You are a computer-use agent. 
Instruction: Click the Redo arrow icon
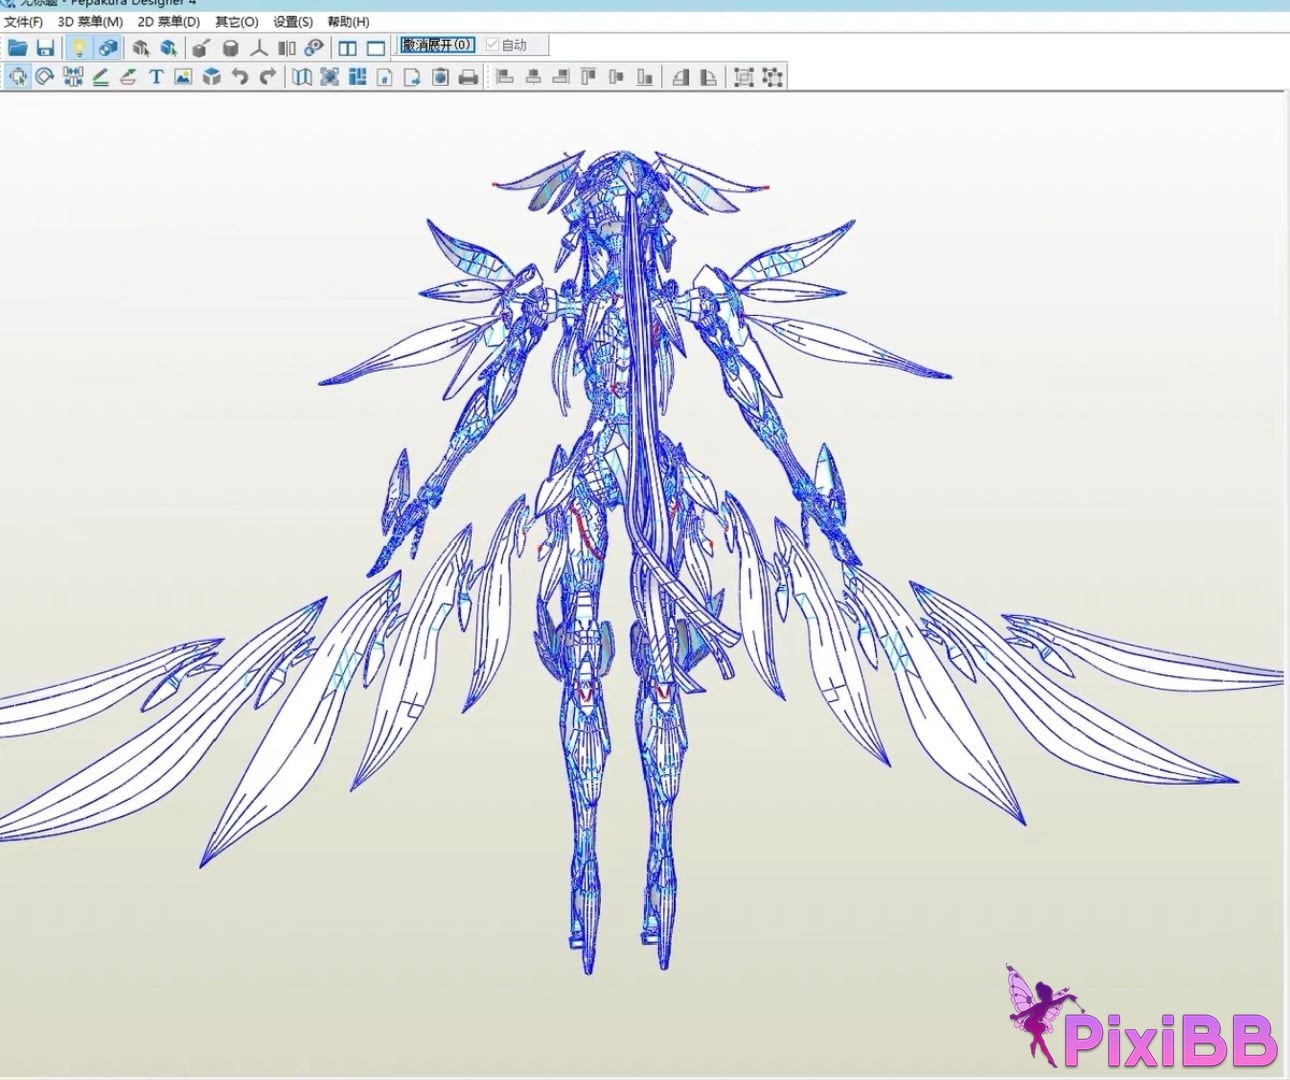click(x=267, y=77)
